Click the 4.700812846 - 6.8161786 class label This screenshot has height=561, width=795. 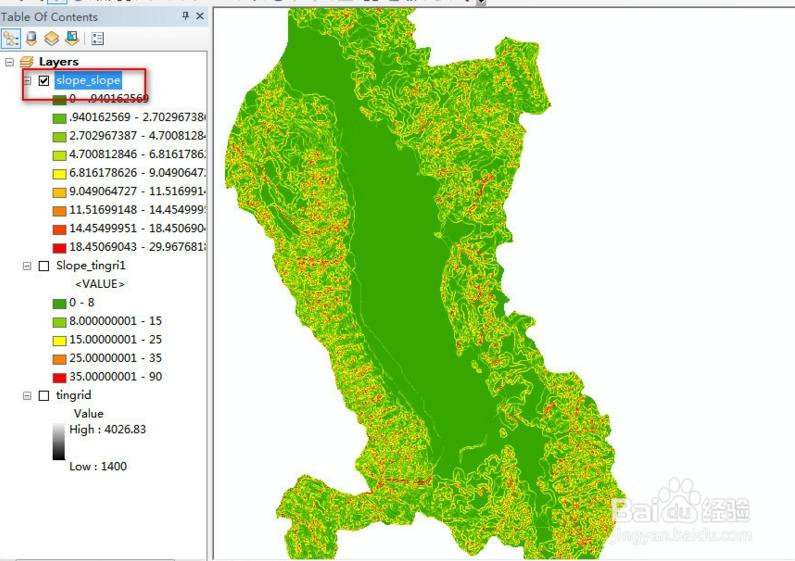(137, 154)
